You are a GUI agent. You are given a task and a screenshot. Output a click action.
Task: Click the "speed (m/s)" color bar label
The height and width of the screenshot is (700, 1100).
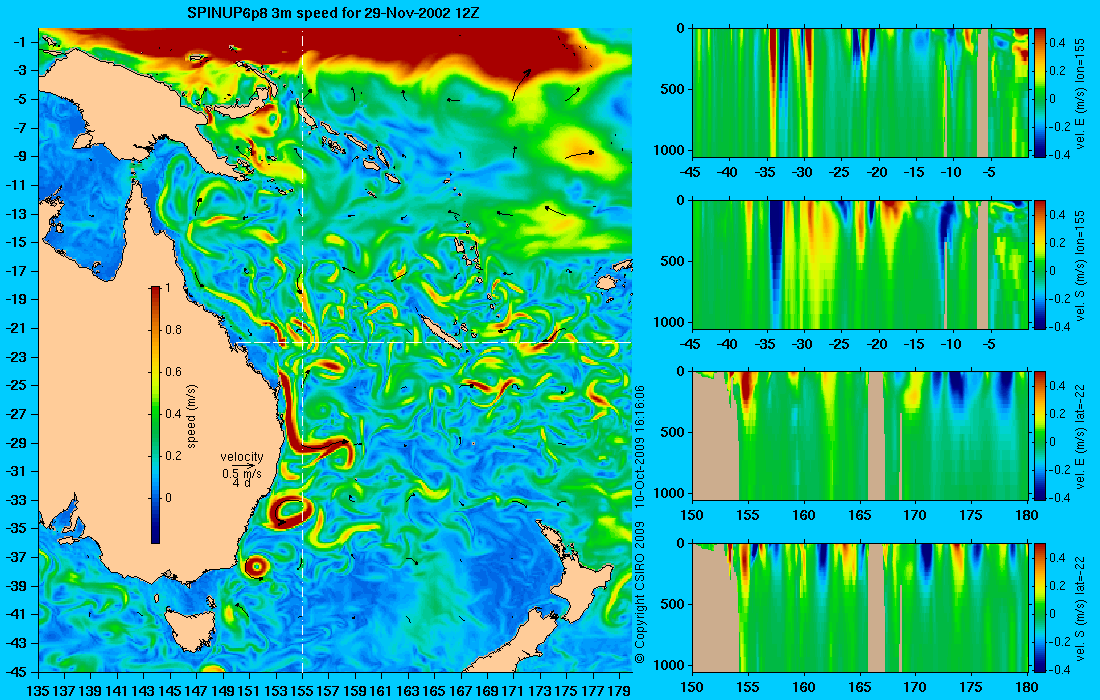(x=192, y=415)
